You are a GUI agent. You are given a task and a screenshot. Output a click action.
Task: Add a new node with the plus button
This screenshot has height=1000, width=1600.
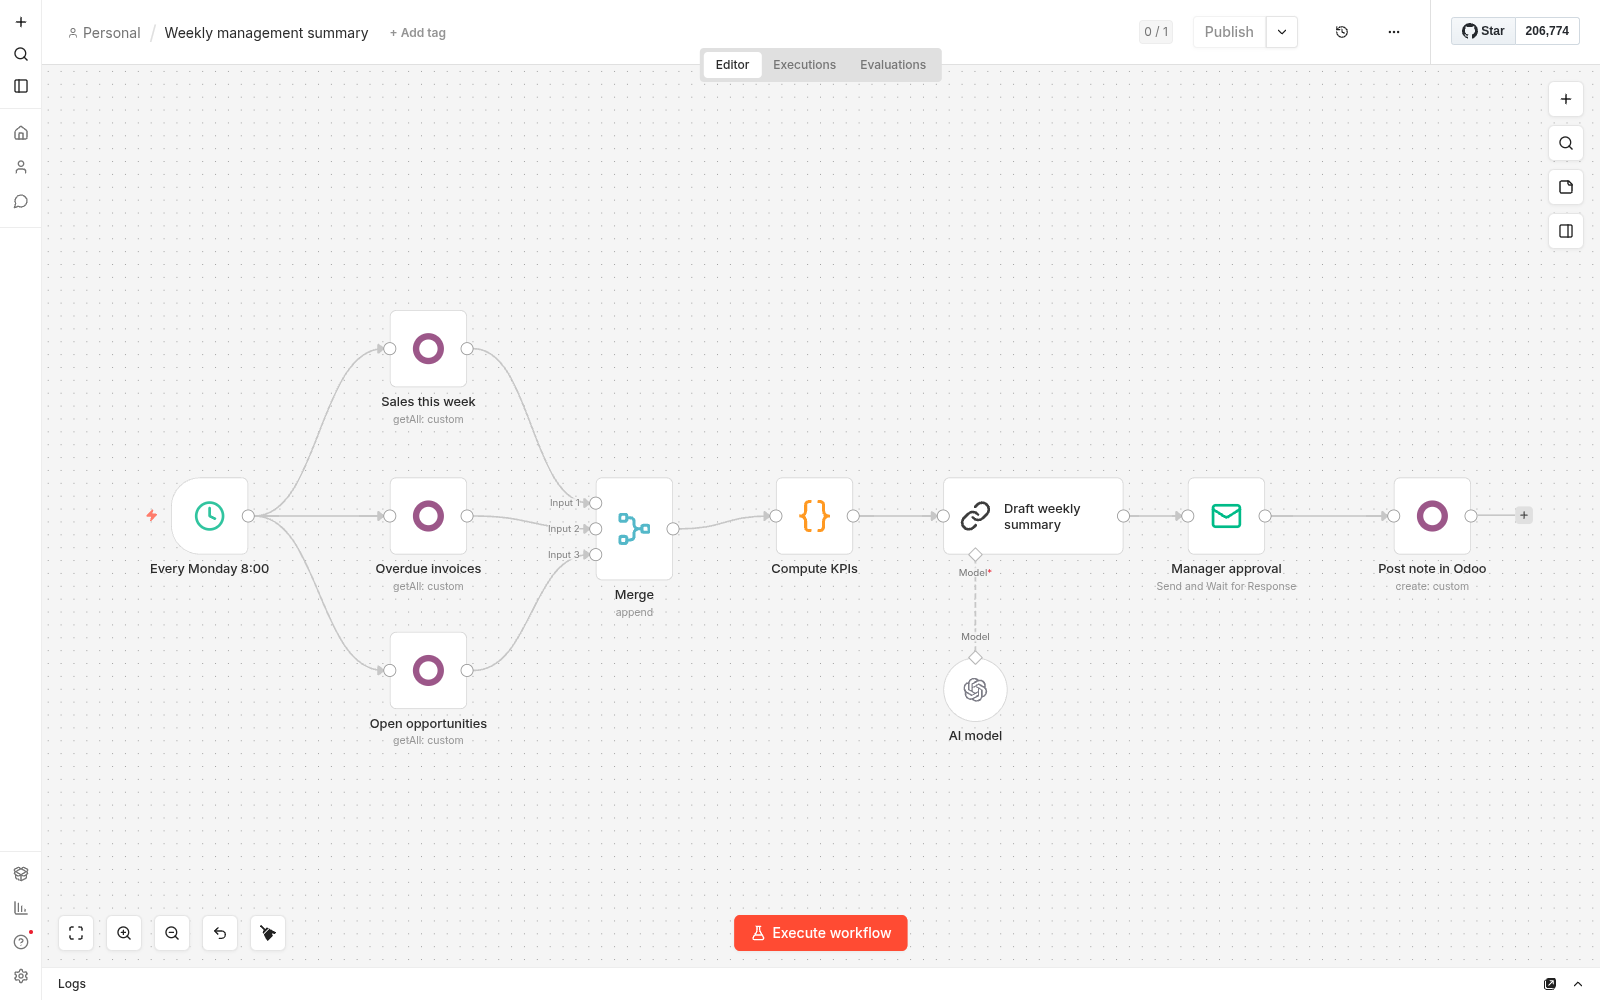[1566, 99]
